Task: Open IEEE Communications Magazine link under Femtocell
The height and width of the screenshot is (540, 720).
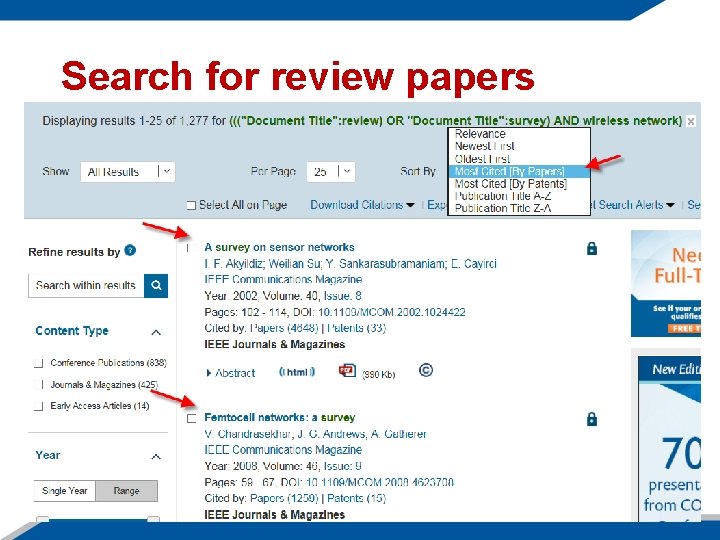Action: point(283,450)
